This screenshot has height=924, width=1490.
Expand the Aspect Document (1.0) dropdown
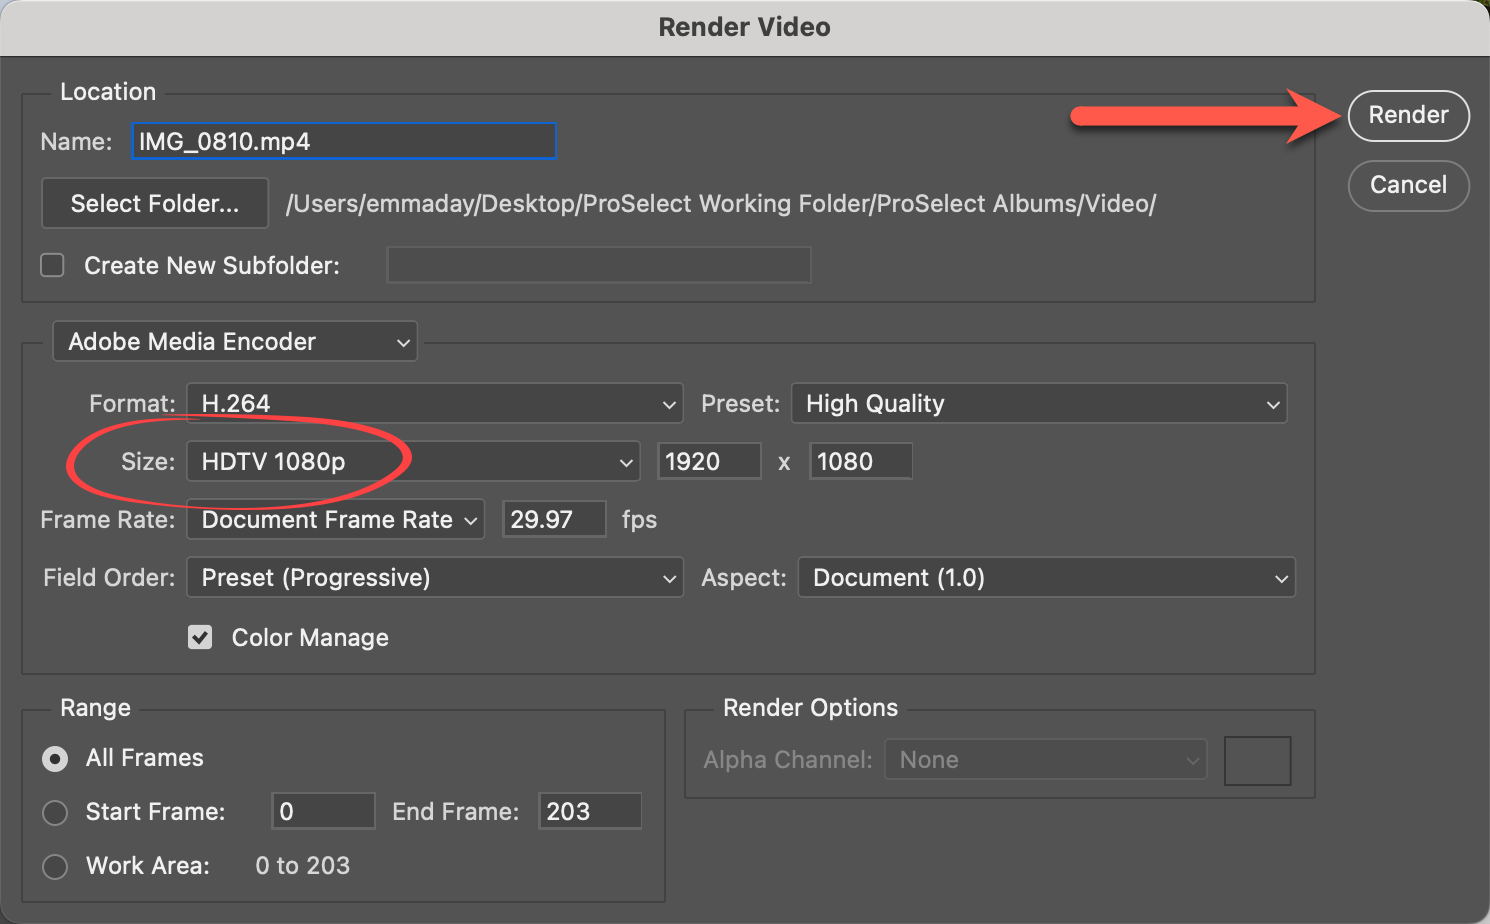1046,578
